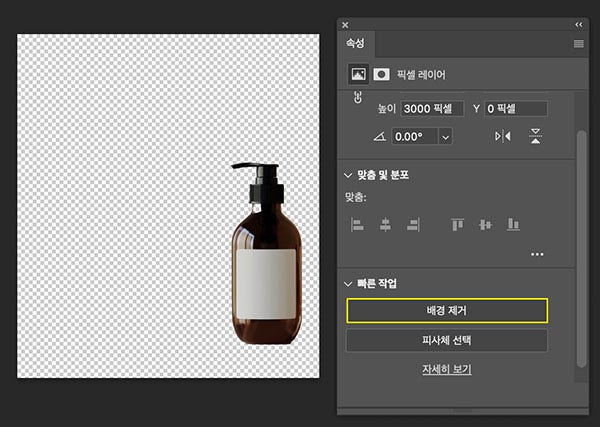The image size is (600, 427).
Task: Flip vertically using the flip icon
Action: tap(536, 136)
